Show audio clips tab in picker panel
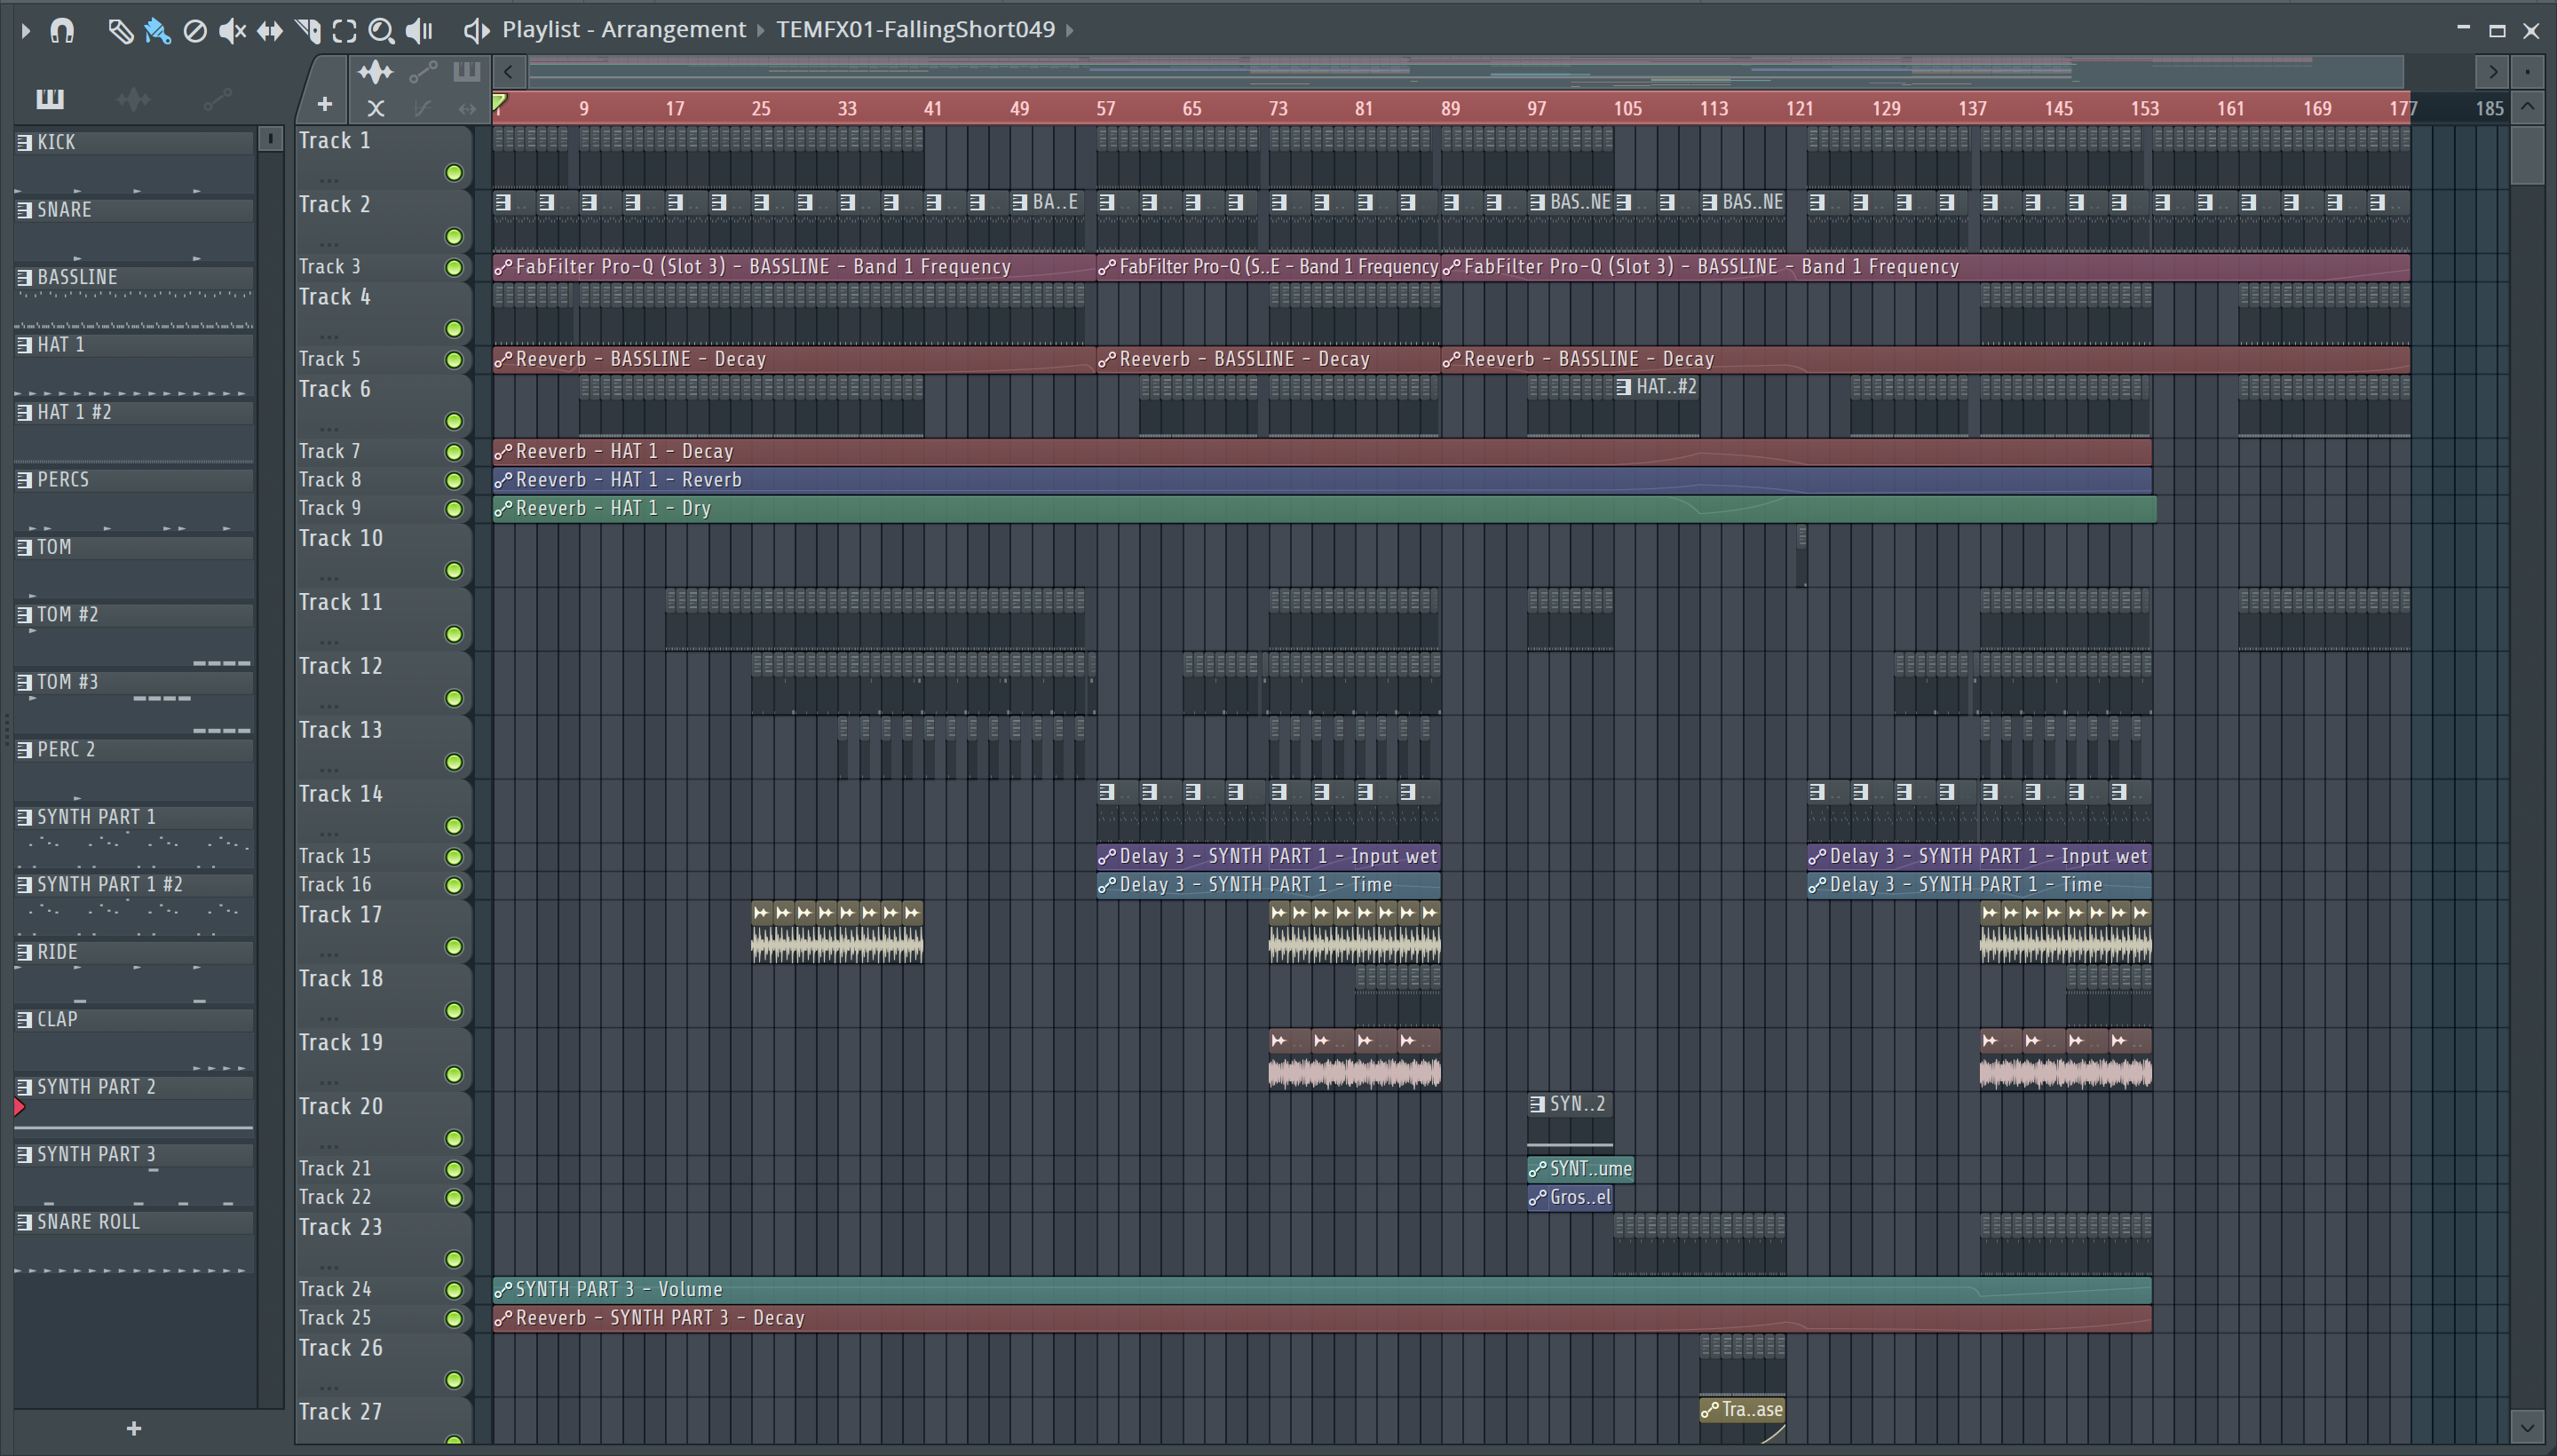The image size is (2557, 1456). tap(133, 99)
